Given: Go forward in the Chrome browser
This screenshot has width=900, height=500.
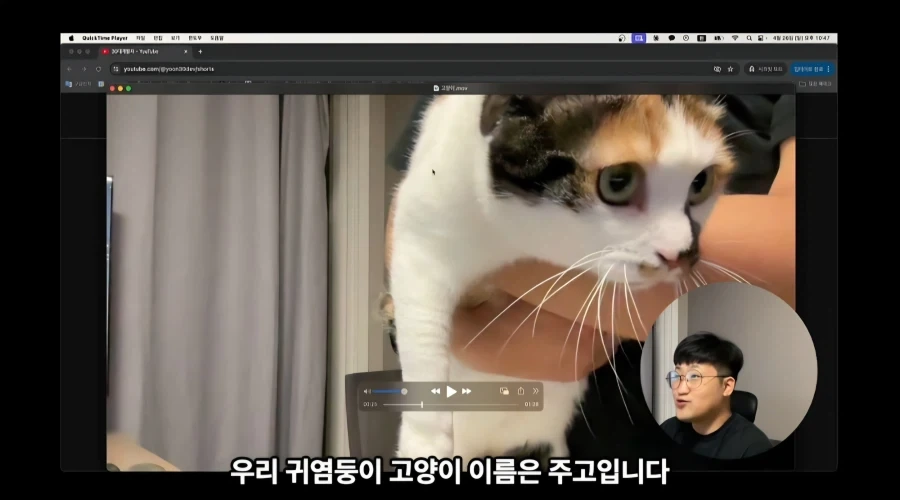Looking at the screenshot, I should click(84, 69).
